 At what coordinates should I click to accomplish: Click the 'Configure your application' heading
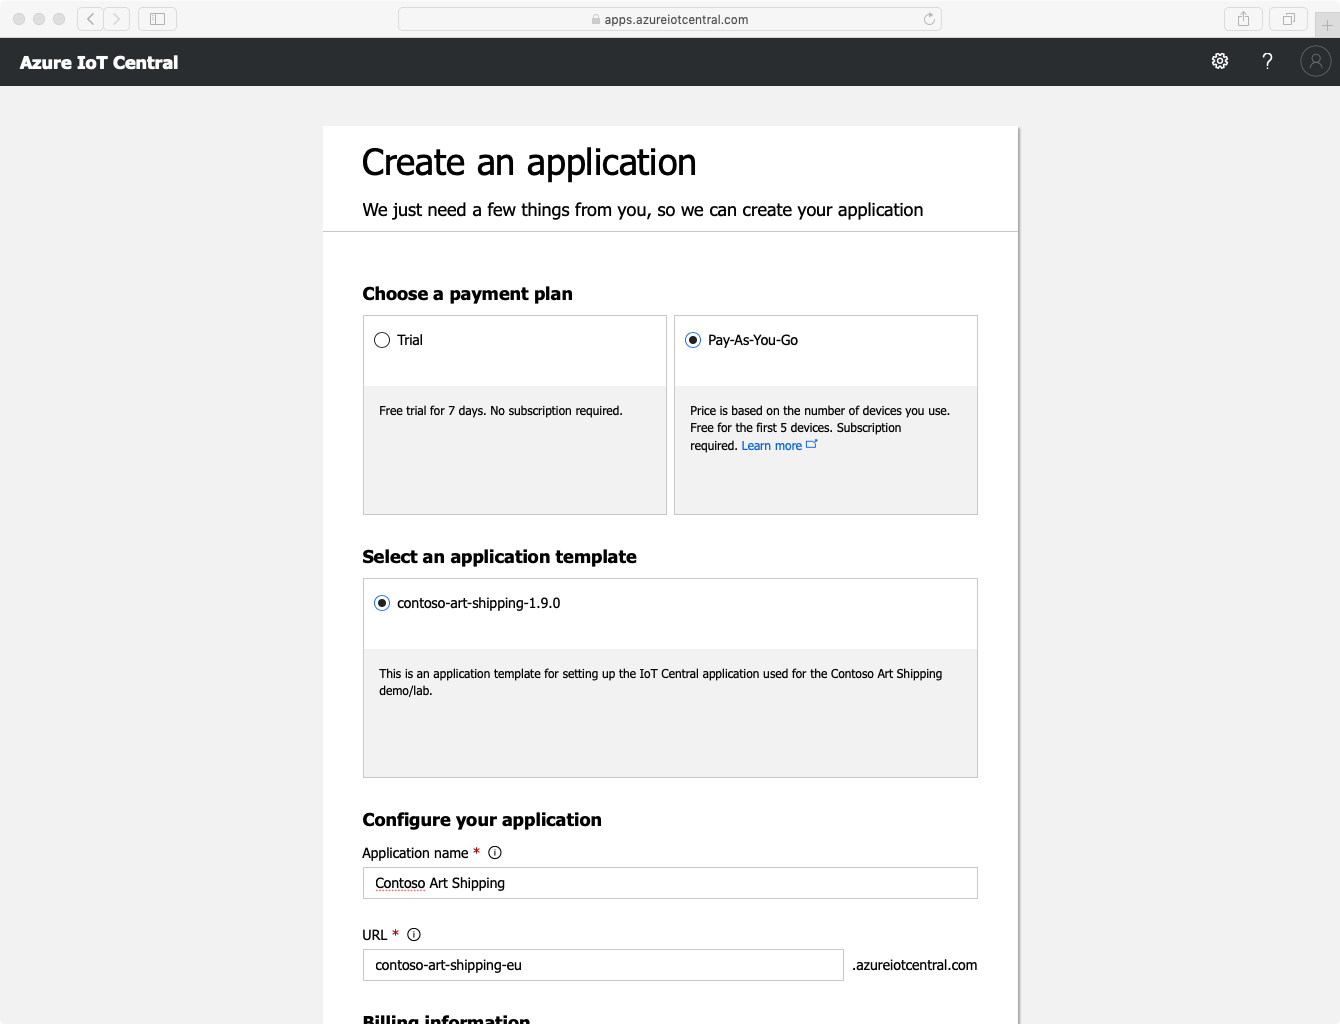click(482, 820)
